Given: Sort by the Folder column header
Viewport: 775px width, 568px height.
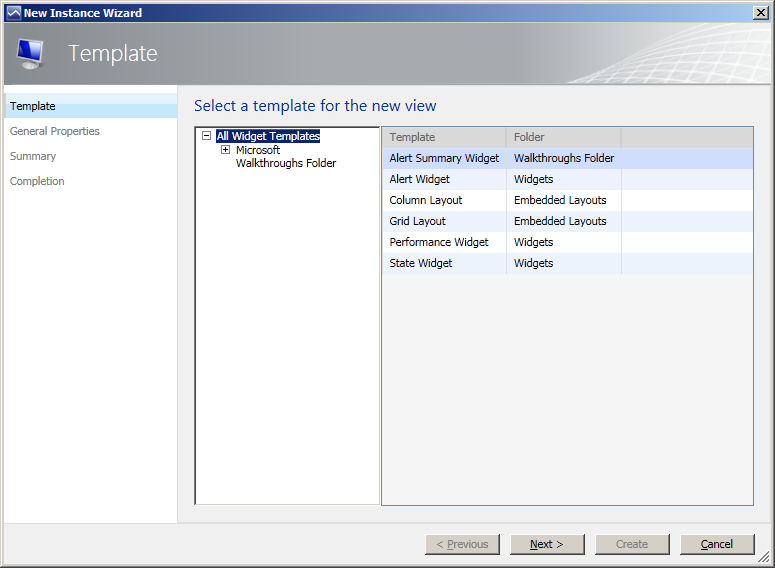Looking at the screenshot, I should click(x=563, y=137).
